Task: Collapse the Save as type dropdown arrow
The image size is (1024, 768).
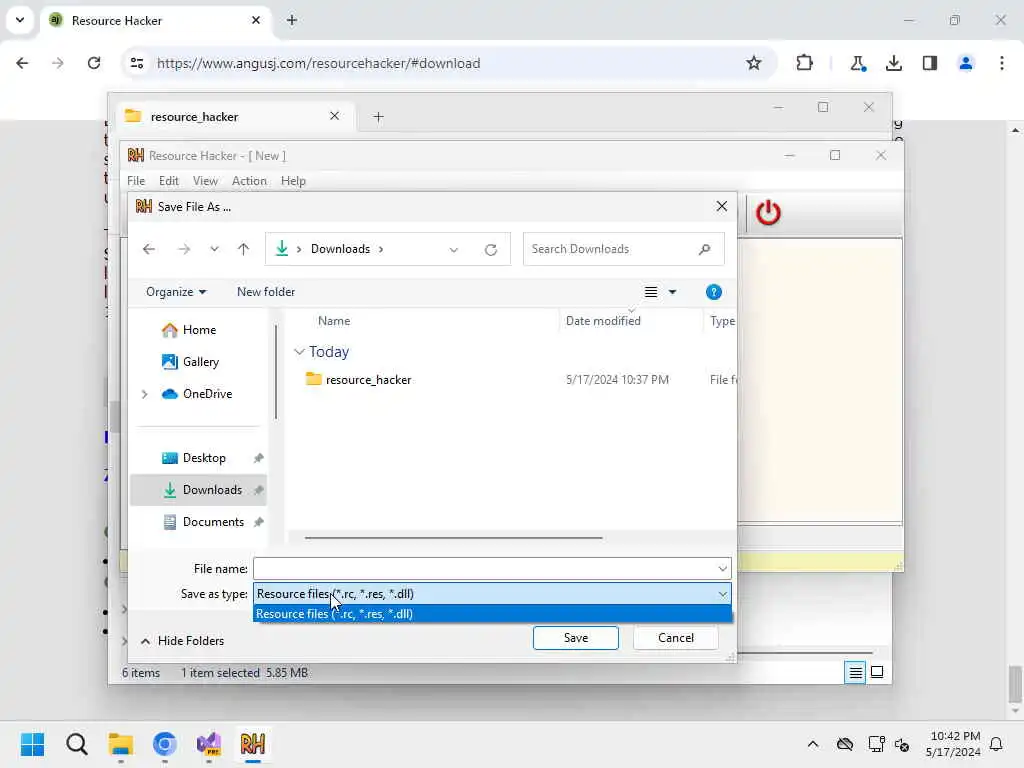Action: click(722, 594)
